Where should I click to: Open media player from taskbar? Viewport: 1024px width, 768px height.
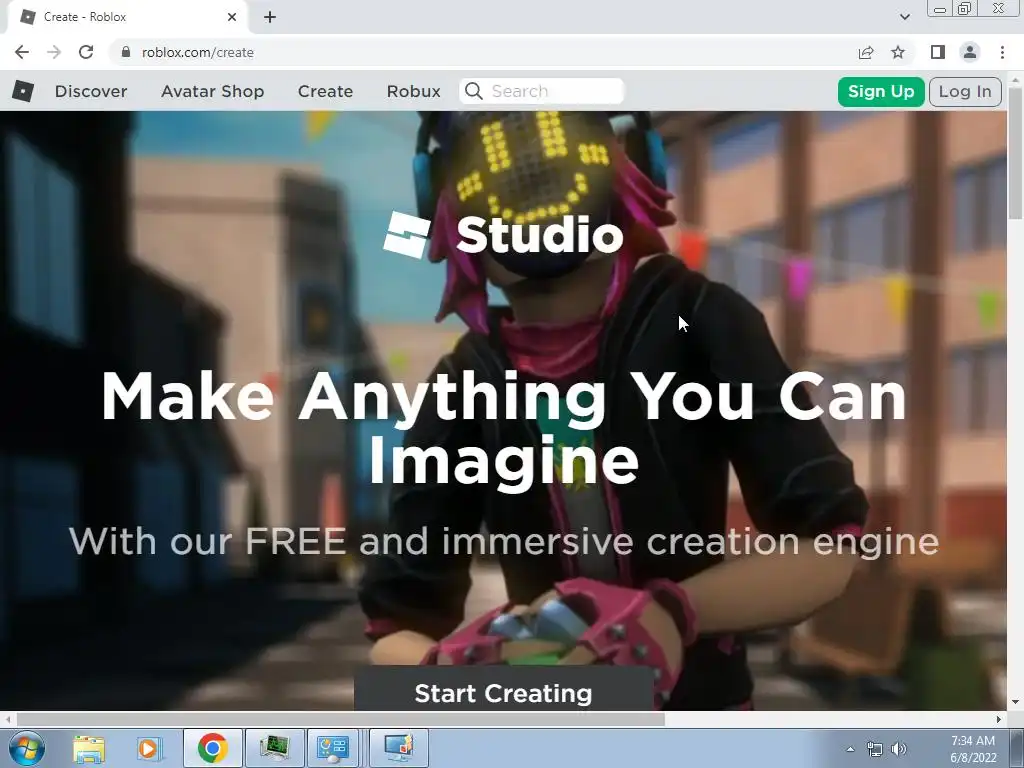(x=149, y=748)
